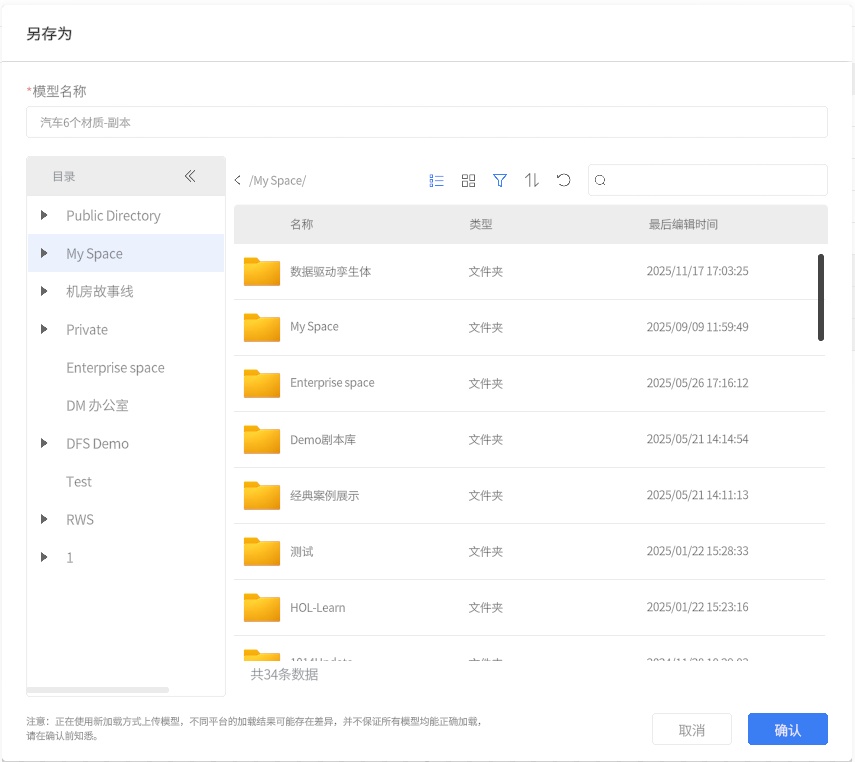Screen dimensions: 855x762
Task: Click the 取消 button
Action: (691, 730)
